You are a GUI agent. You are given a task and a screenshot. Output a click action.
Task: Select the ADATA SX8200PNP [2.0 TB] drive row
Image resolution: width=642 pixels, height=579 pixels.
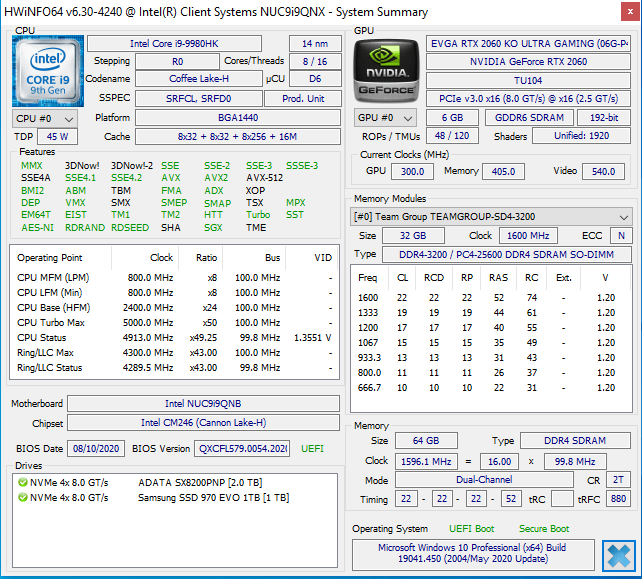(175, 483)
